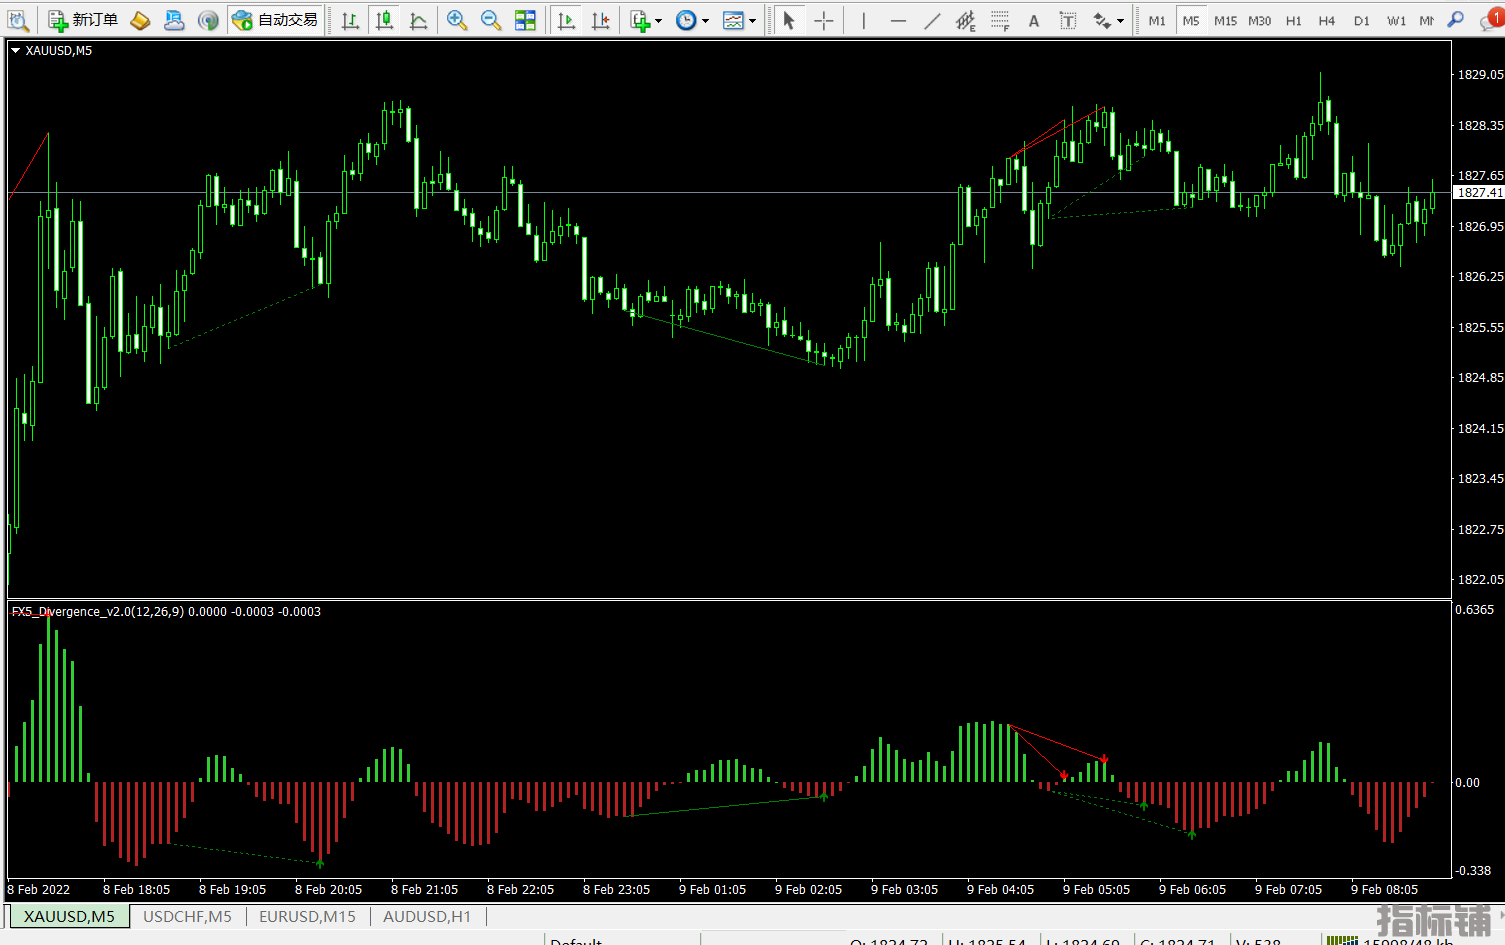Image resolution: width=1505 pixels, height=945 pixels.
Task: Select the text A tool
Action: click(1034, 20)
